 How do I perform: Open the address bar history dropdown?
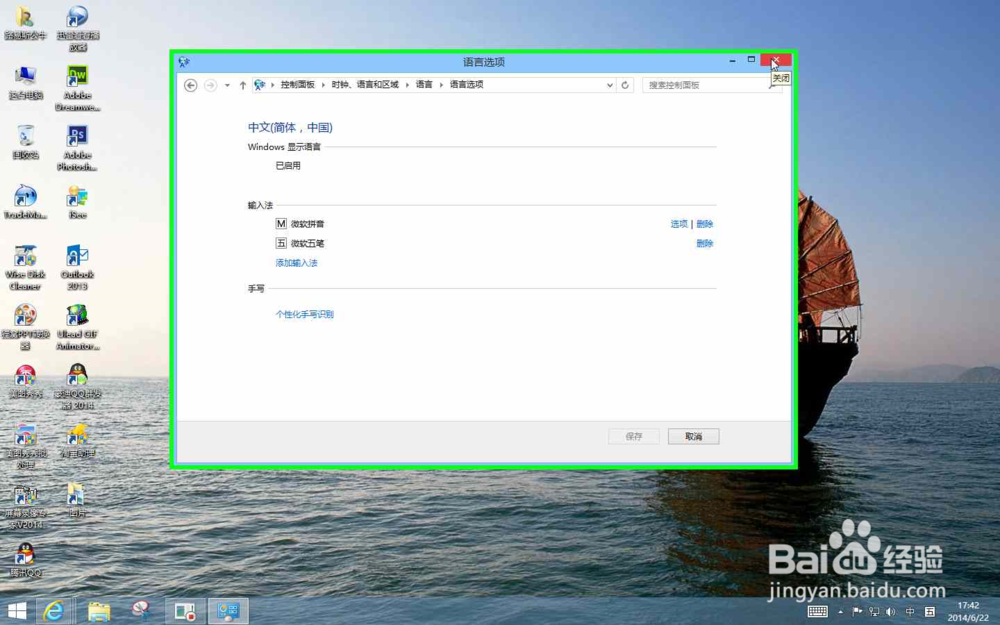pyautogui.click(x=609, y=85)
